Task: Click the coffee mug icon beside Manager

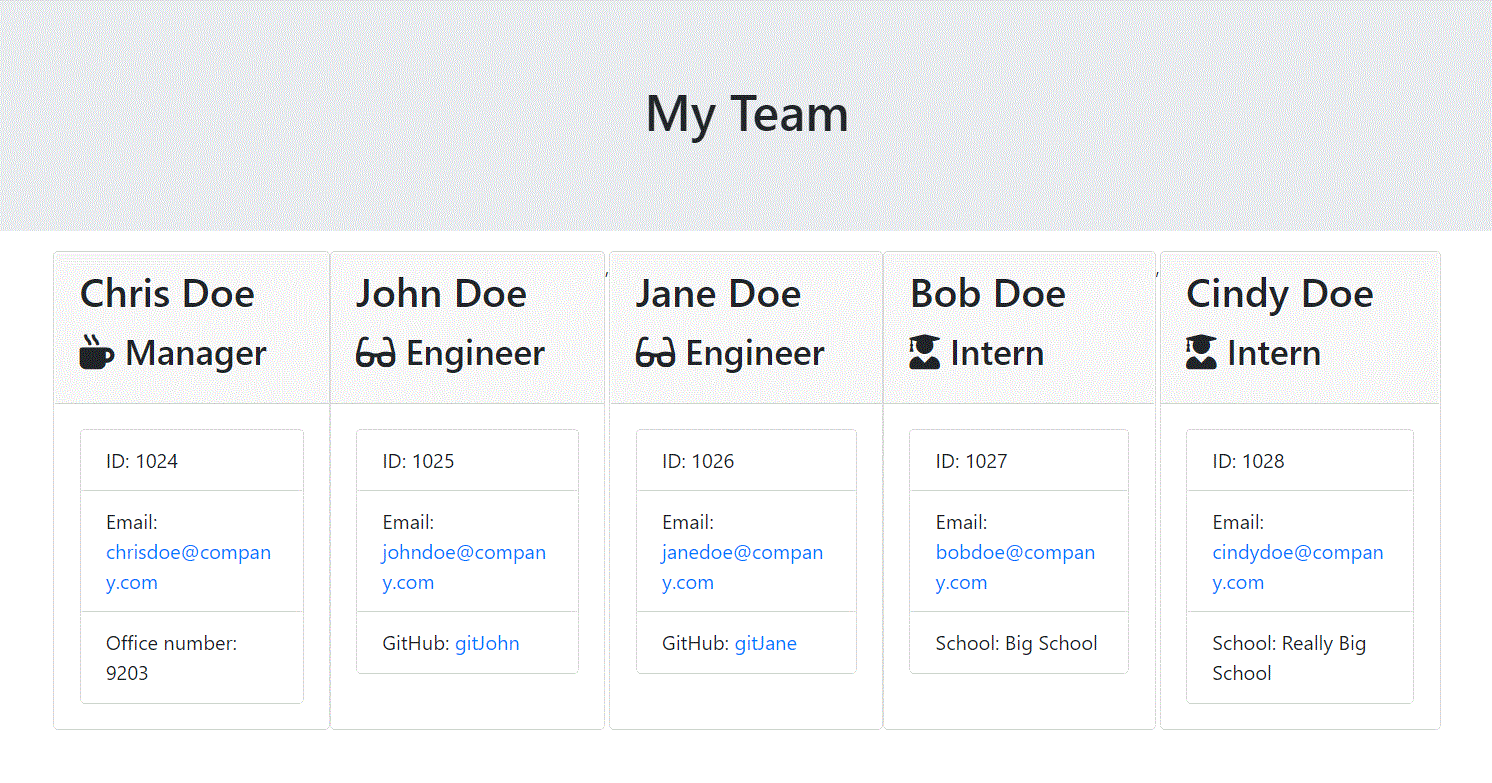Action: click(97, 353)
